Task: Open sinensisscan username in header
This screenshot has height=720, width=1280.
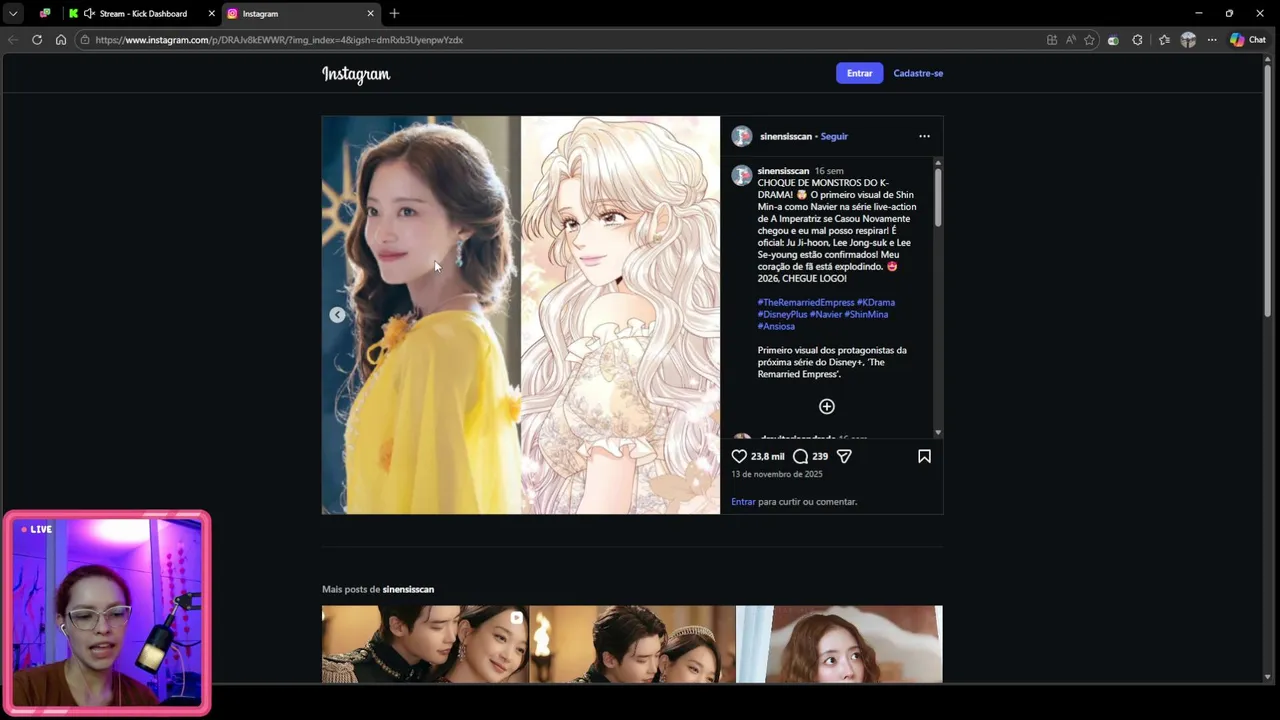Action: point(786,136)
